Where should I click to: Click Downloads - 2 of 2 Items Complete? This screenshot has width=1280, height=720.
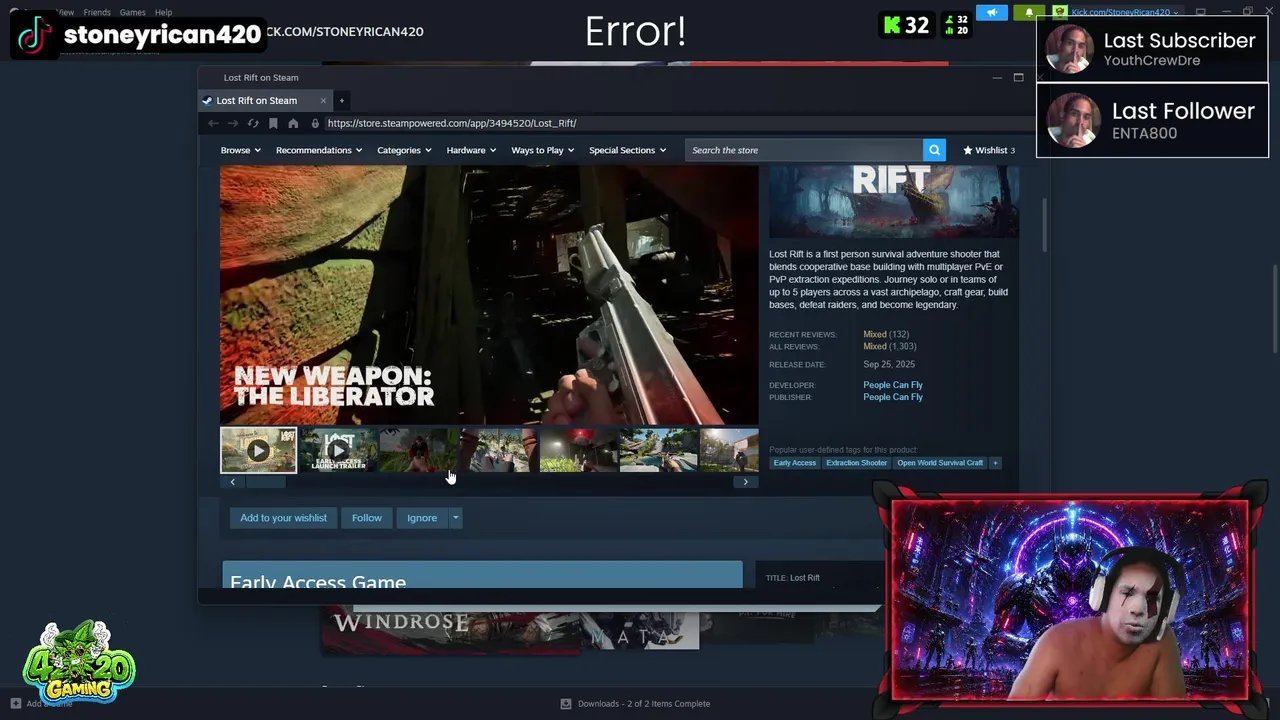[644, 703]
